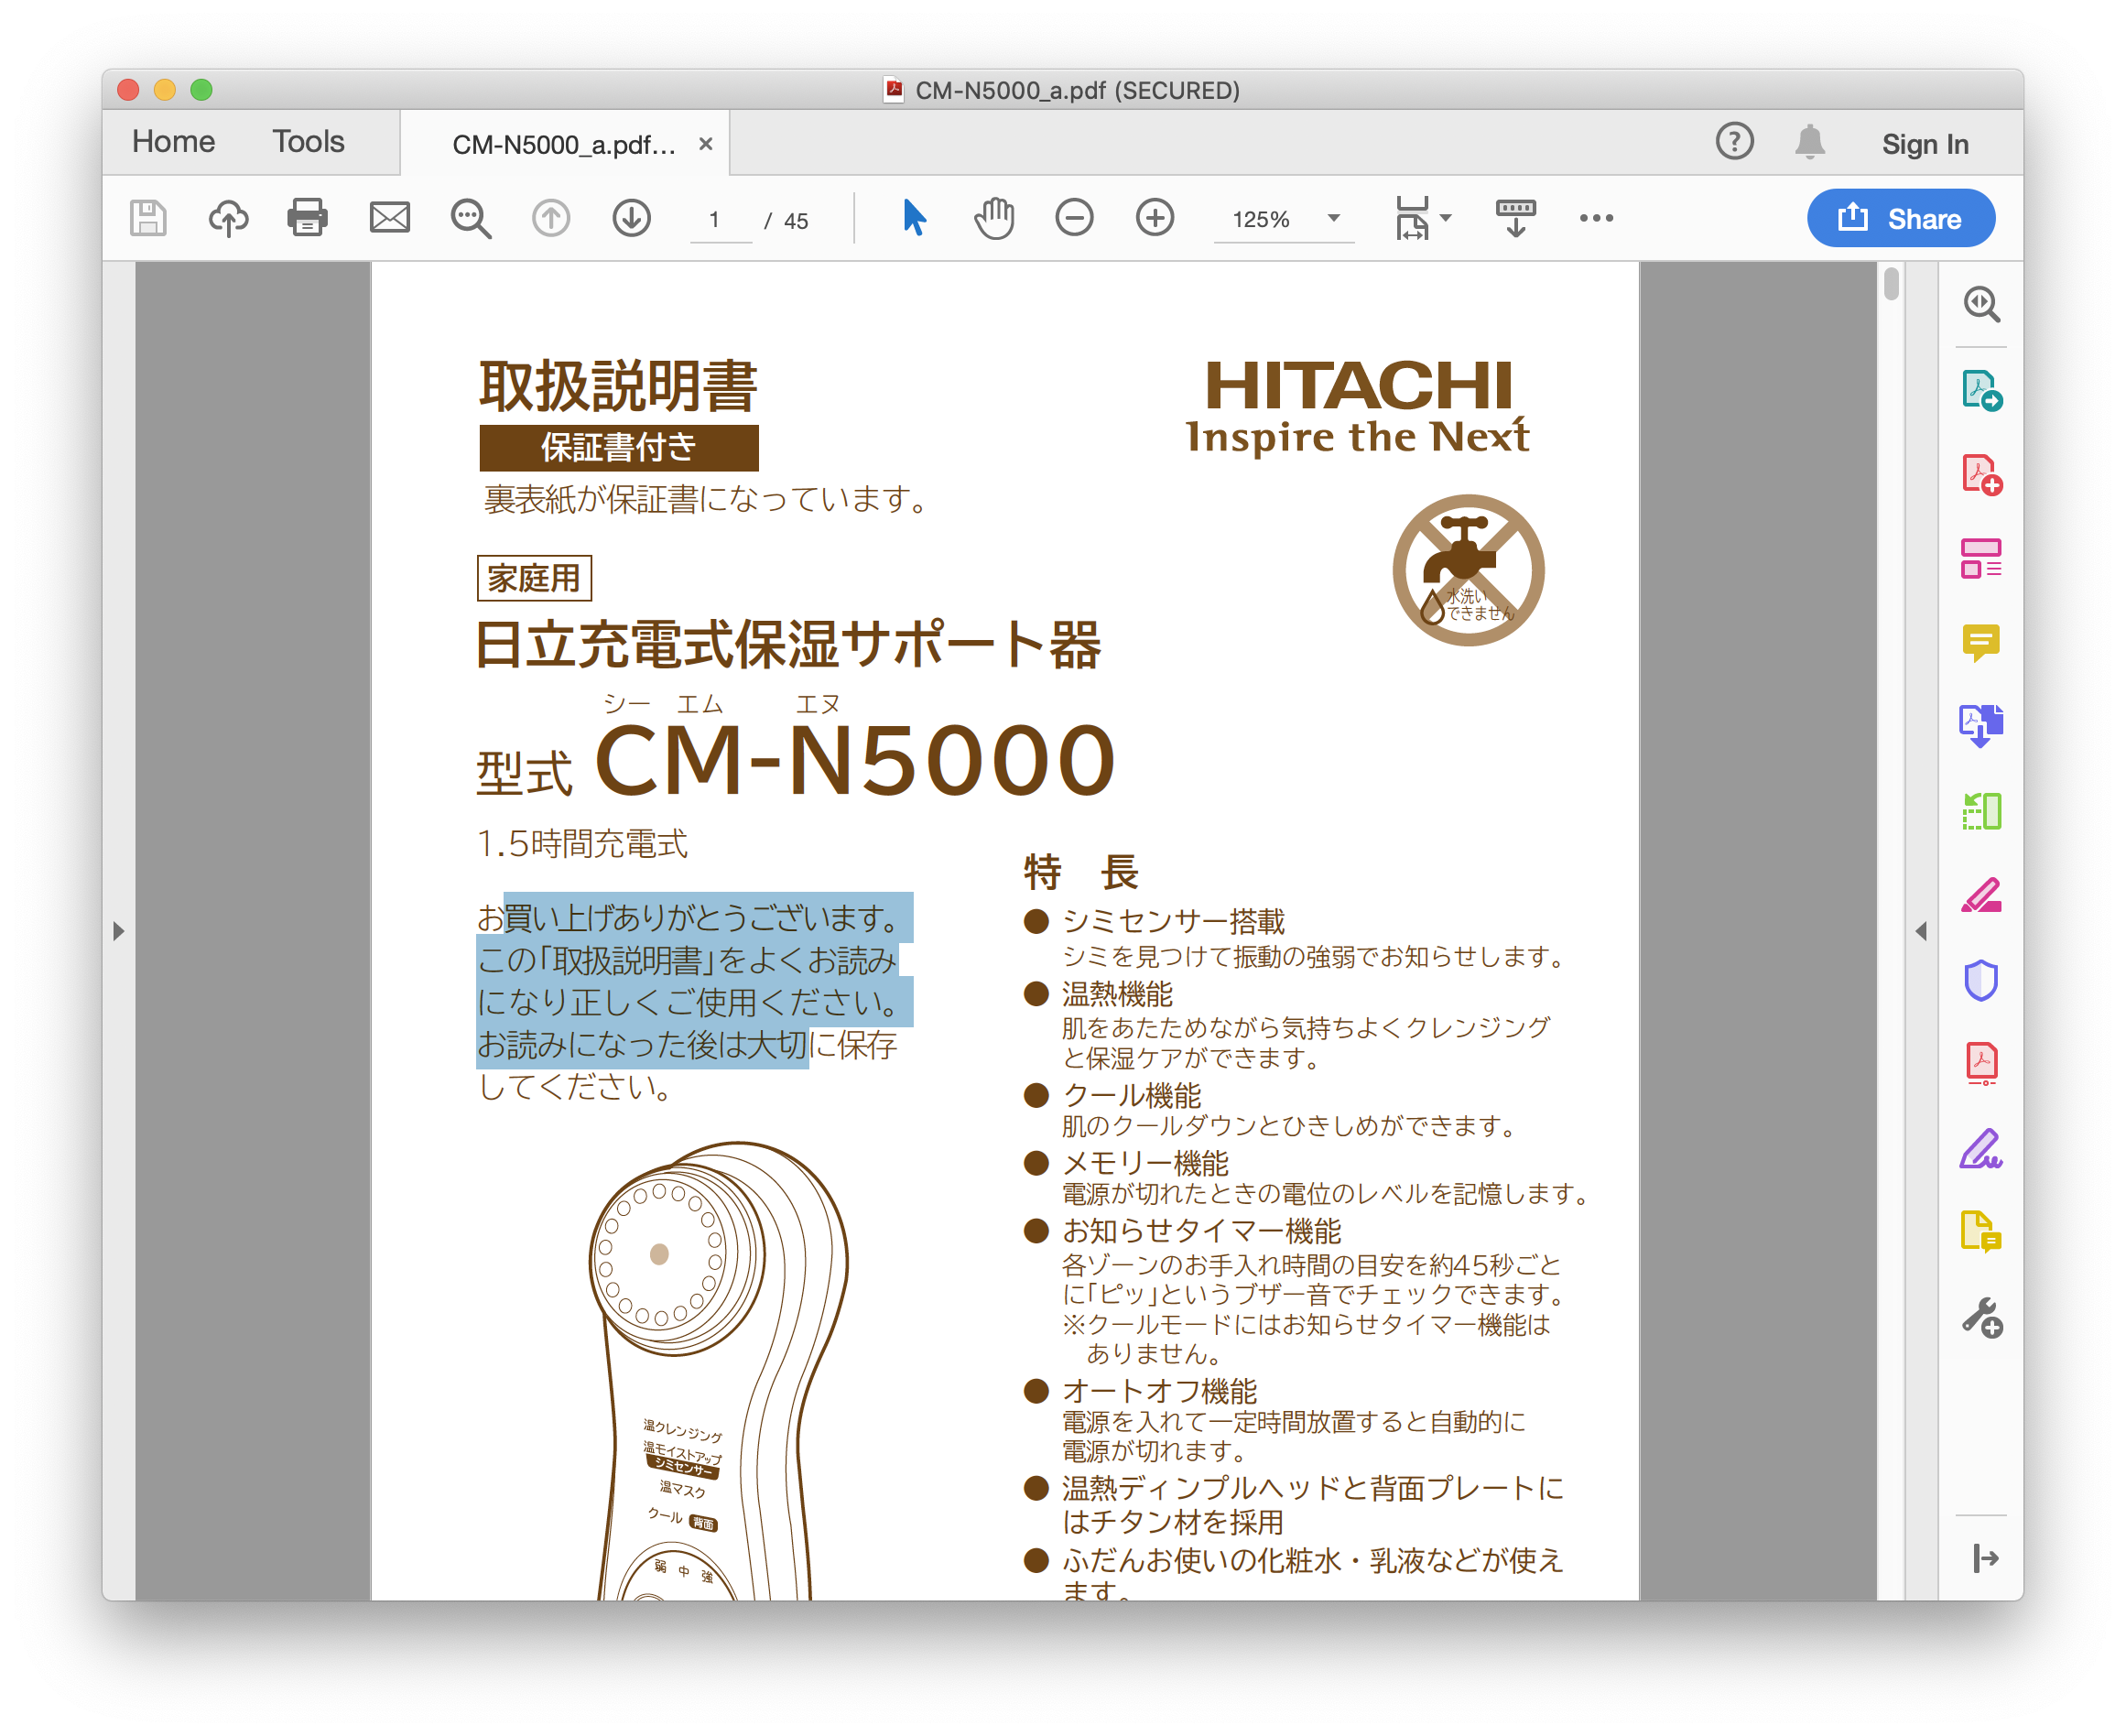Viewport: 2126px width, 1736px height.
Task: Click the 家庭用 boxed label
Action: tap(534, 578)
